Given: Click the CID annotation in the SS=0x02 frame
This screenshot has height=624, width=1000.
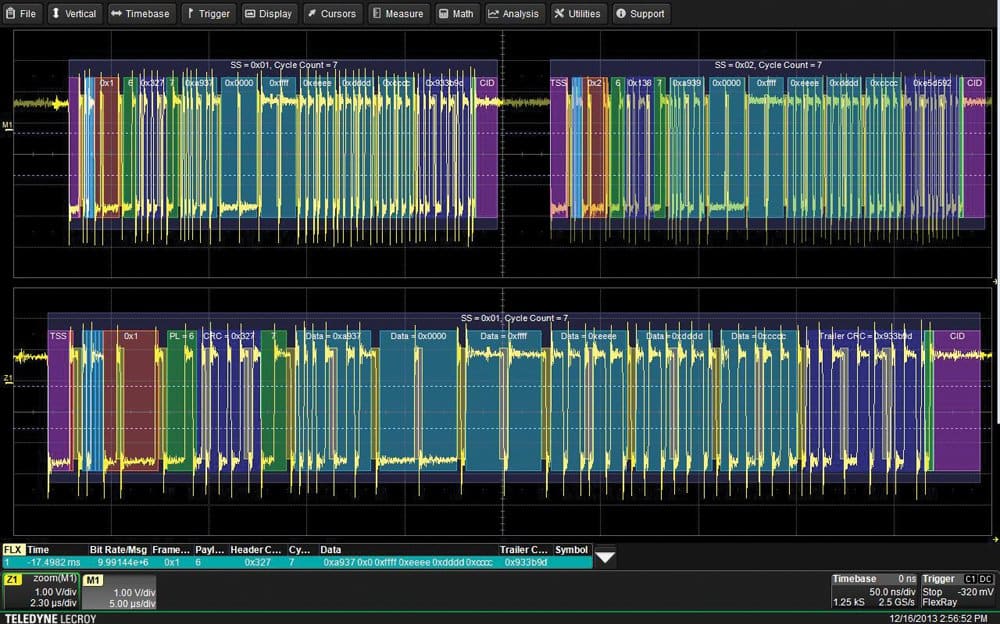Looking at the screenshot, I should [974, 83].
